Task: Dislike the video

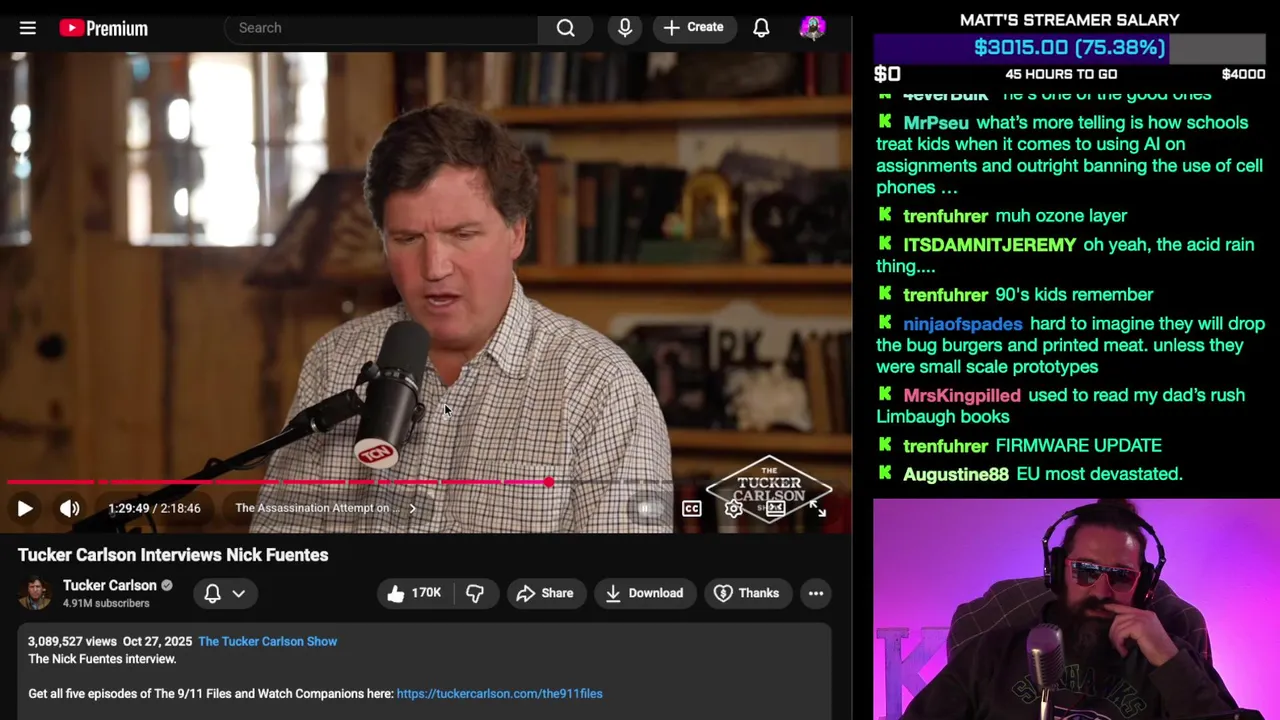Action: (x=475, y=593)
